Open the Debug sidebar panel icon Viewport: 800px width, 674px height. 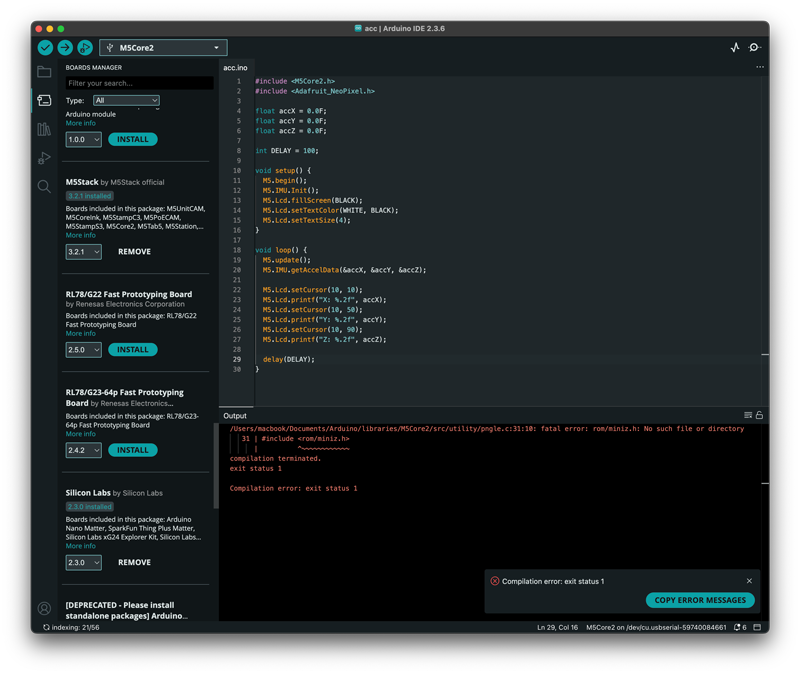(x=44, y=158)
